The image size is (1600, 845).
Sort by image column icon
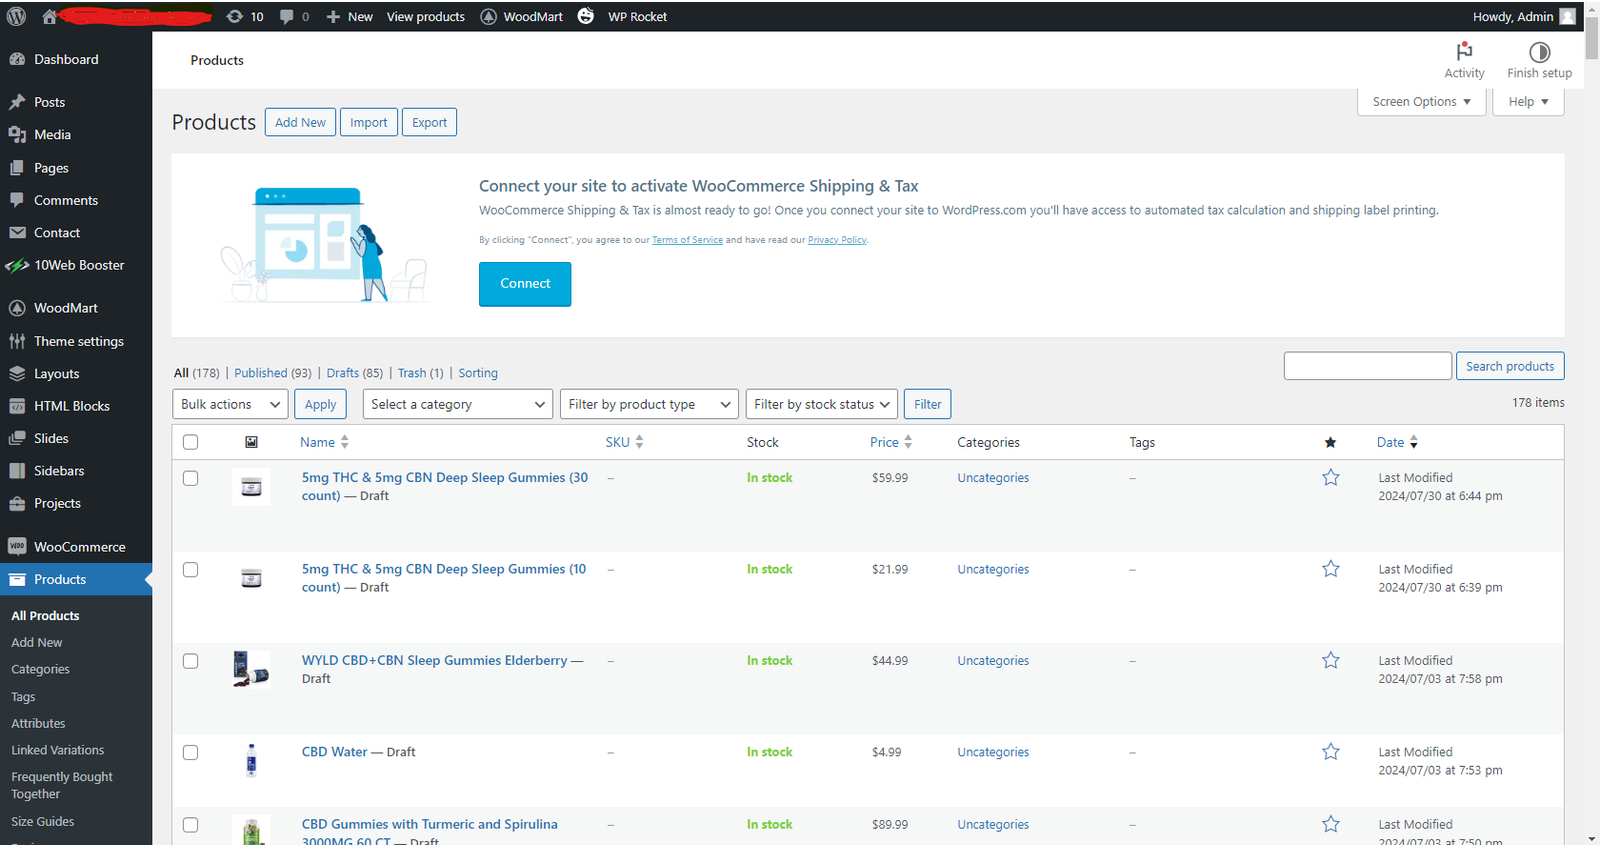click(x=251, y=442)
